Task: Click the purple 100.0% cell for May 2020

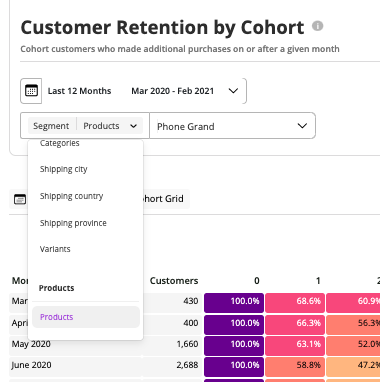Action: (234, 344)
